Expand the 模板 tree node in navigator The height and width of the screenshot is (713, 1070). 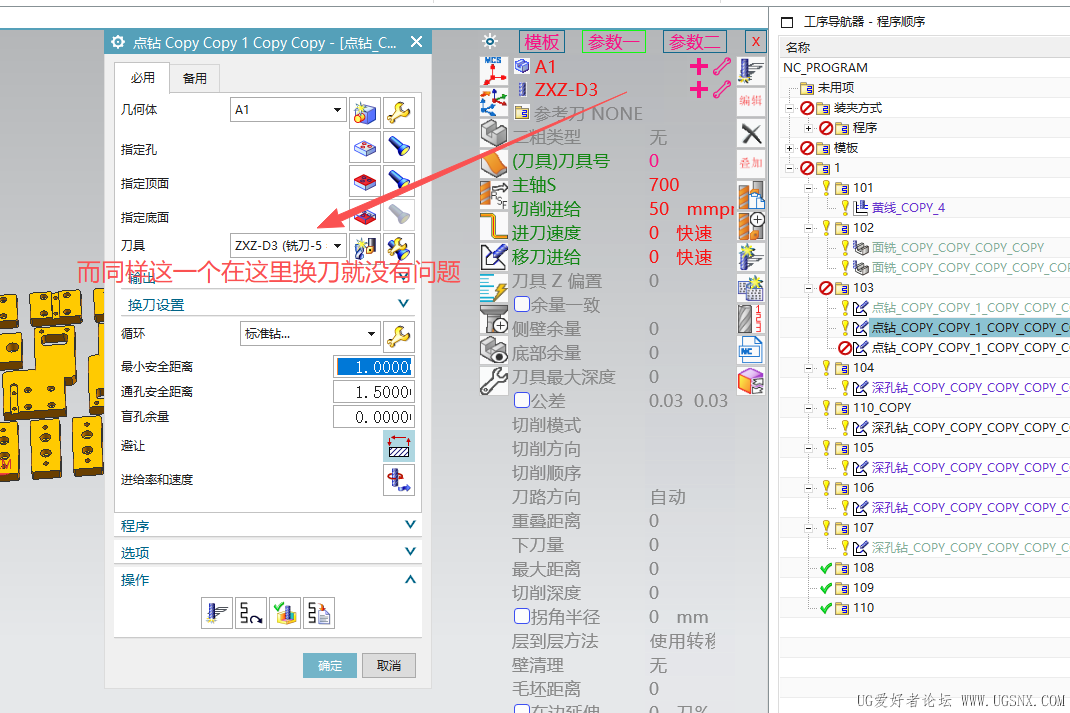pos(789,148)
